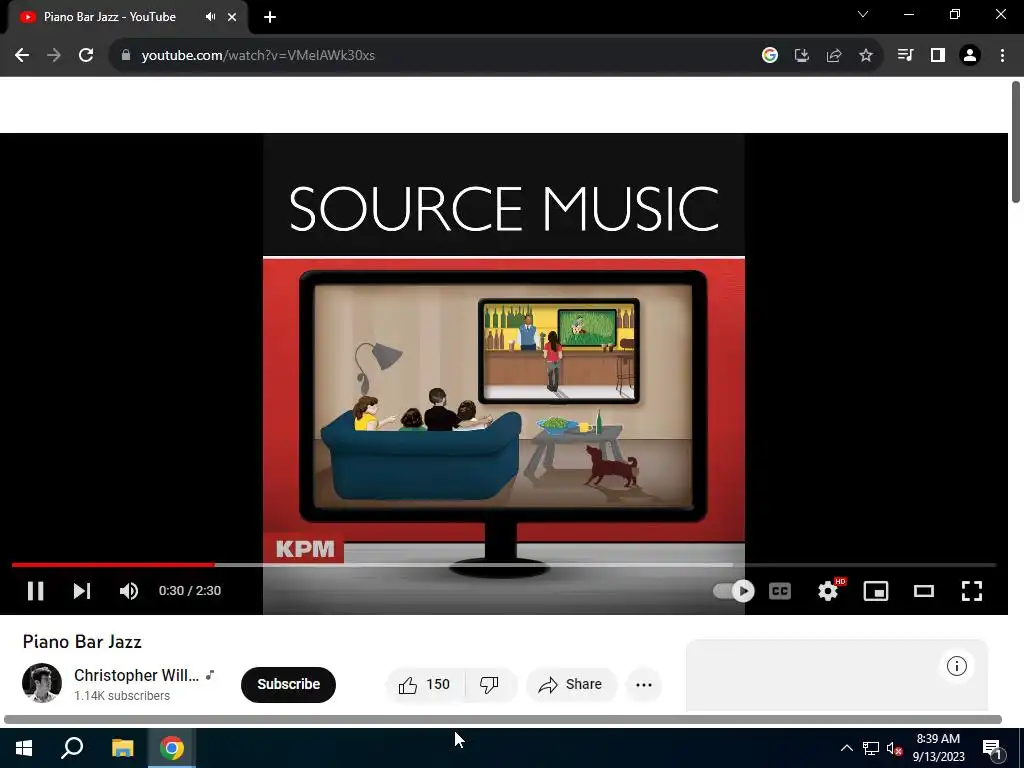Viewport: 1024px width, 768px height.
Task: Open the notification center
Action: (992, 748)
